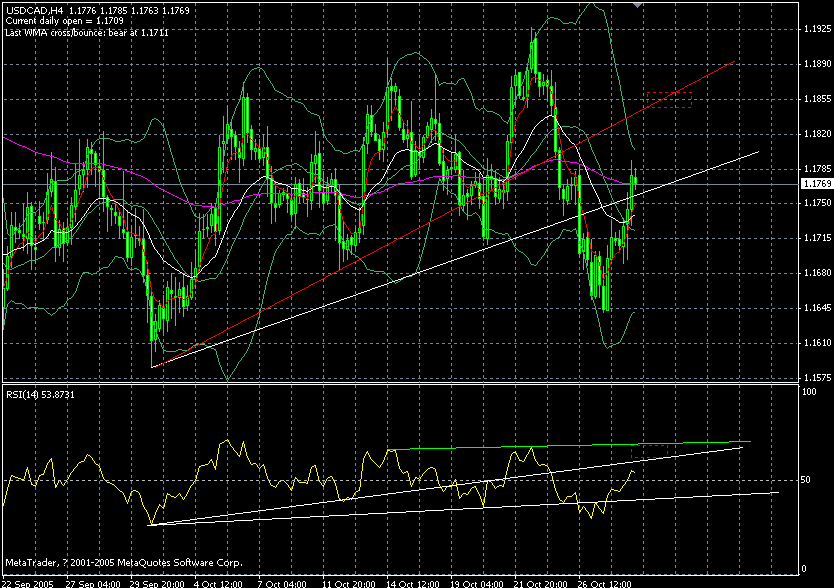Image resolution: width=834 pixels, height=588 pixels.
Task: Click the 1.1925 price axis label
Action: (818, 29)
